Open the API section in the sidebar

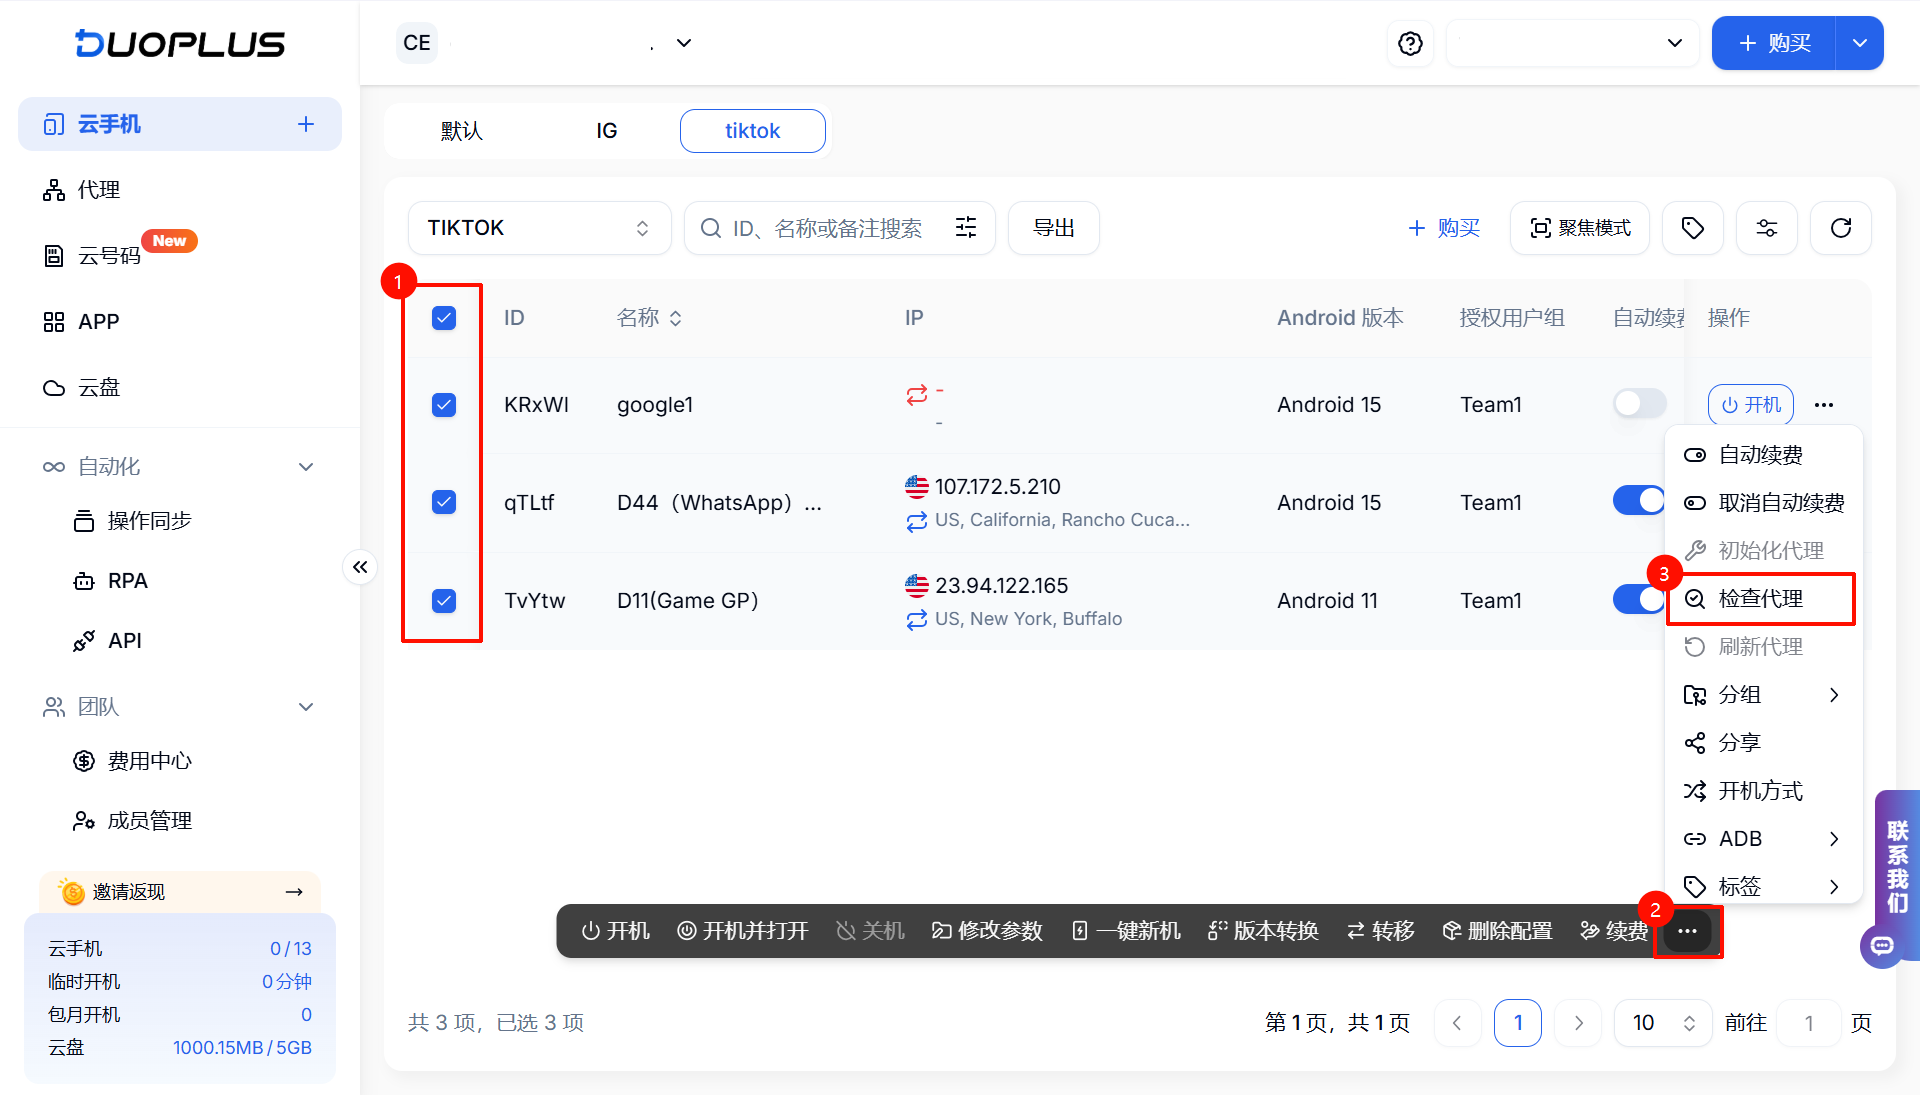click(x=124, y=640)
